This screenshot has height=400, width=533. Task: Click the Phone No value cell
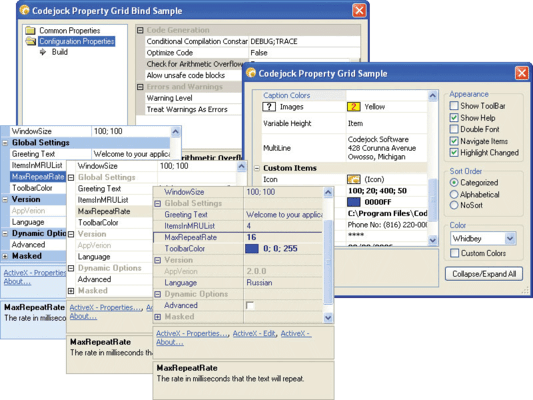tap(387, 225)
